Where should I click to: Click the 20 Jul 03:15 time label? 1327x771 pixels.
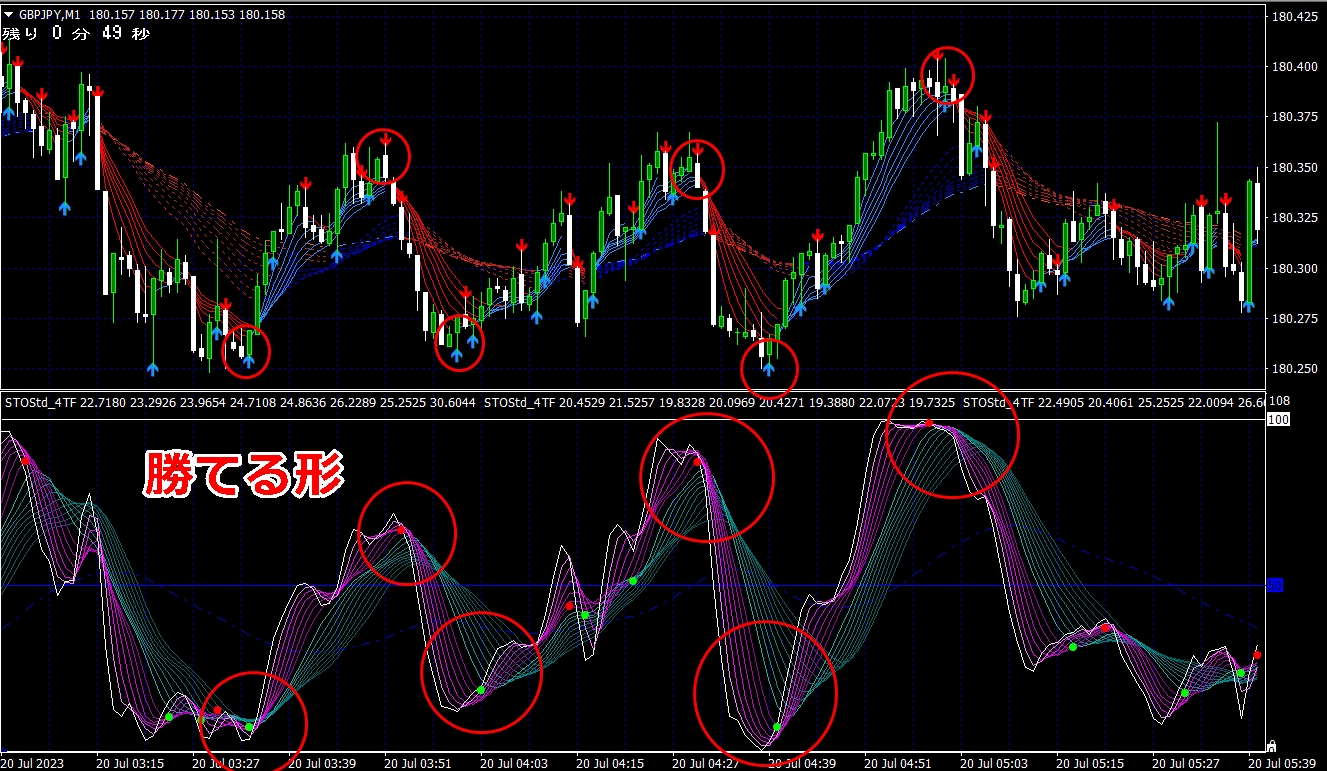tap(130, 763)
